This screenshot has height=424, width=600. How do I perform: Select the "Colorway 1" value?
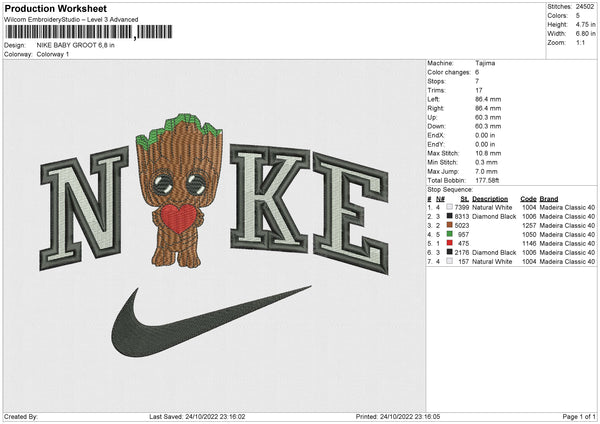[x=53, y=54]
